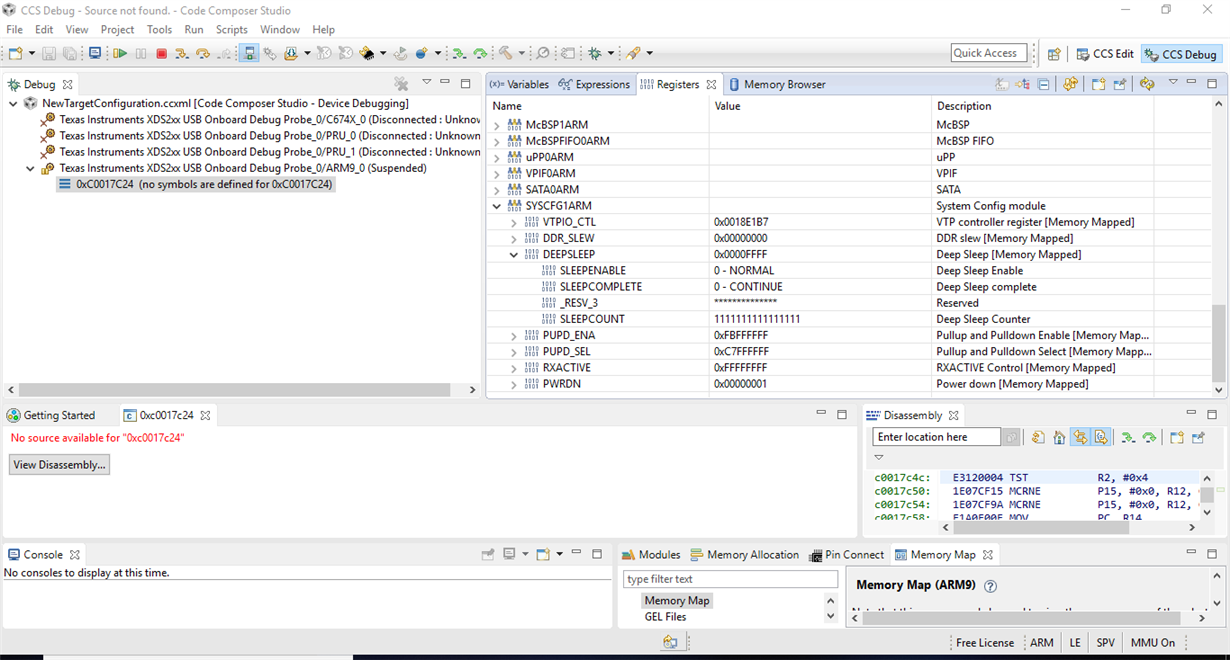Click the Assembly Step Into green icon
1230x660 pixels.
pyautogui.click(x=459, y=53)
